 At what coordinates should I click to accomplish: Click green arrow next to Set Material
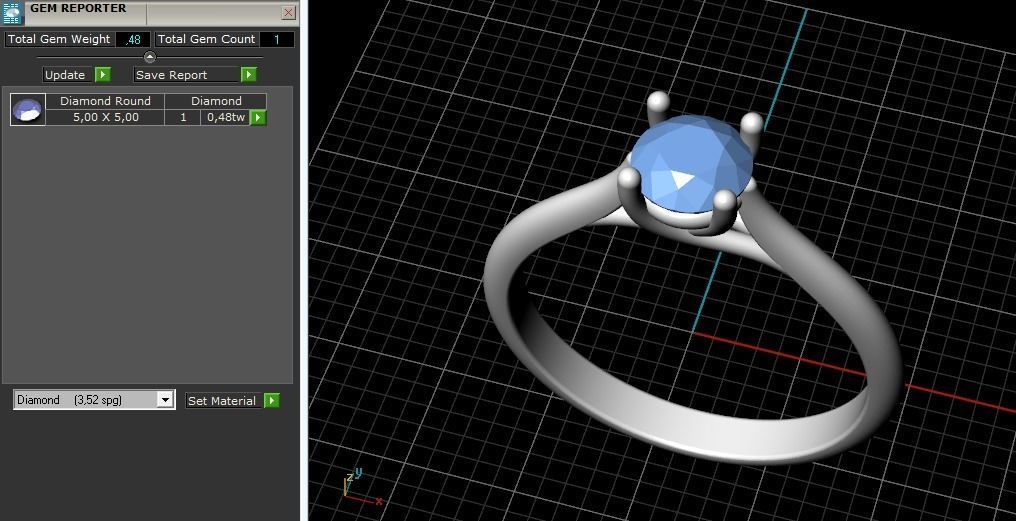(272, 400)
